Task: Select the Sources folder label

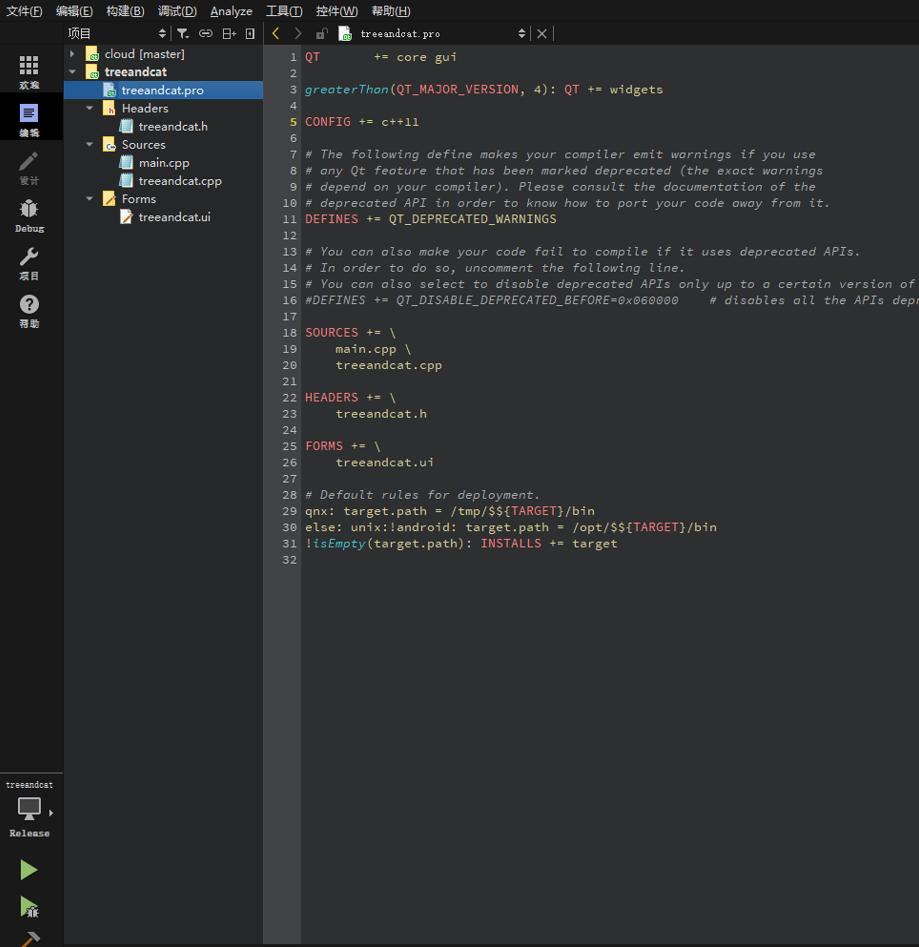Action: pyautogui.click(x=144, y=144)
